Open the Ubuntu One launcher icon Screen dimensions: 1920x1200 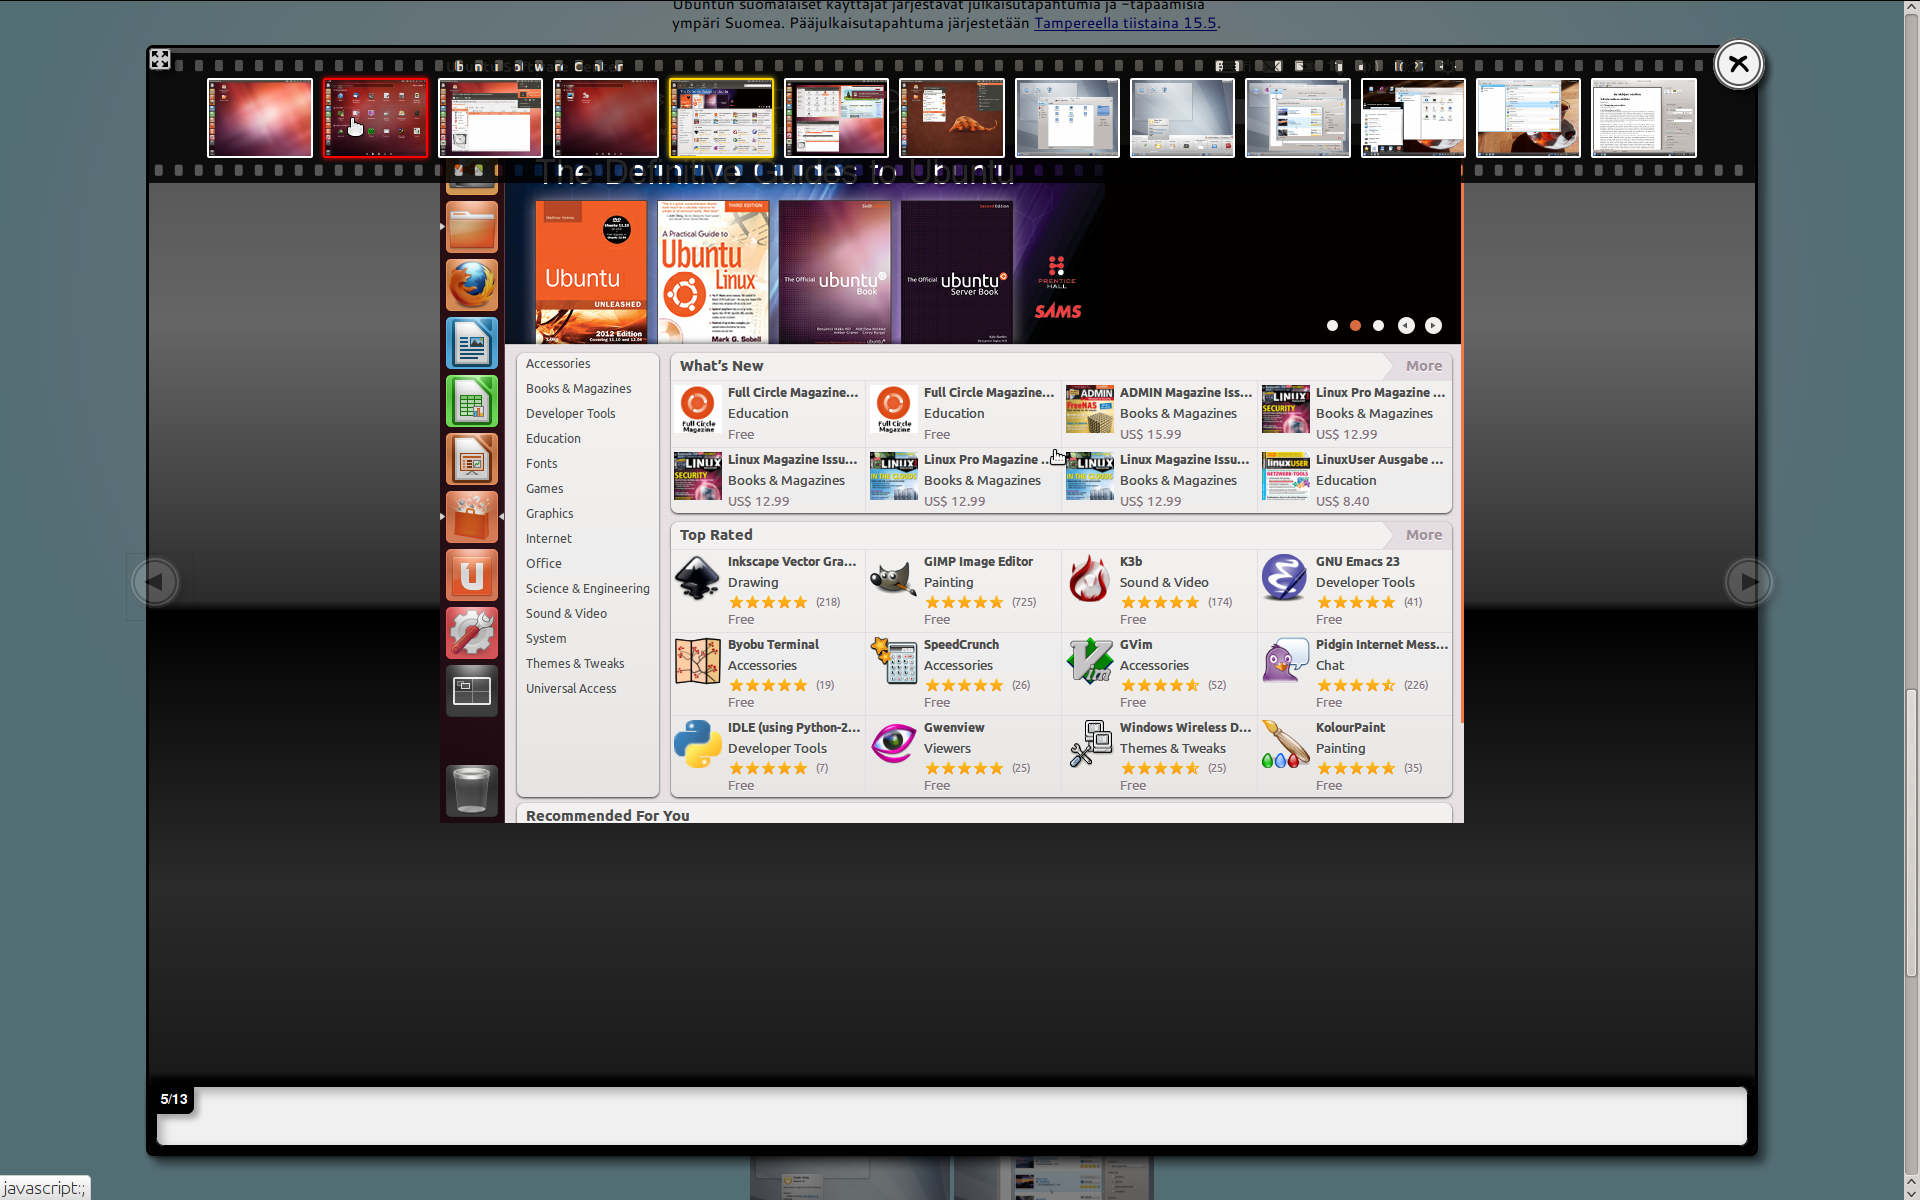pos(471,575)
